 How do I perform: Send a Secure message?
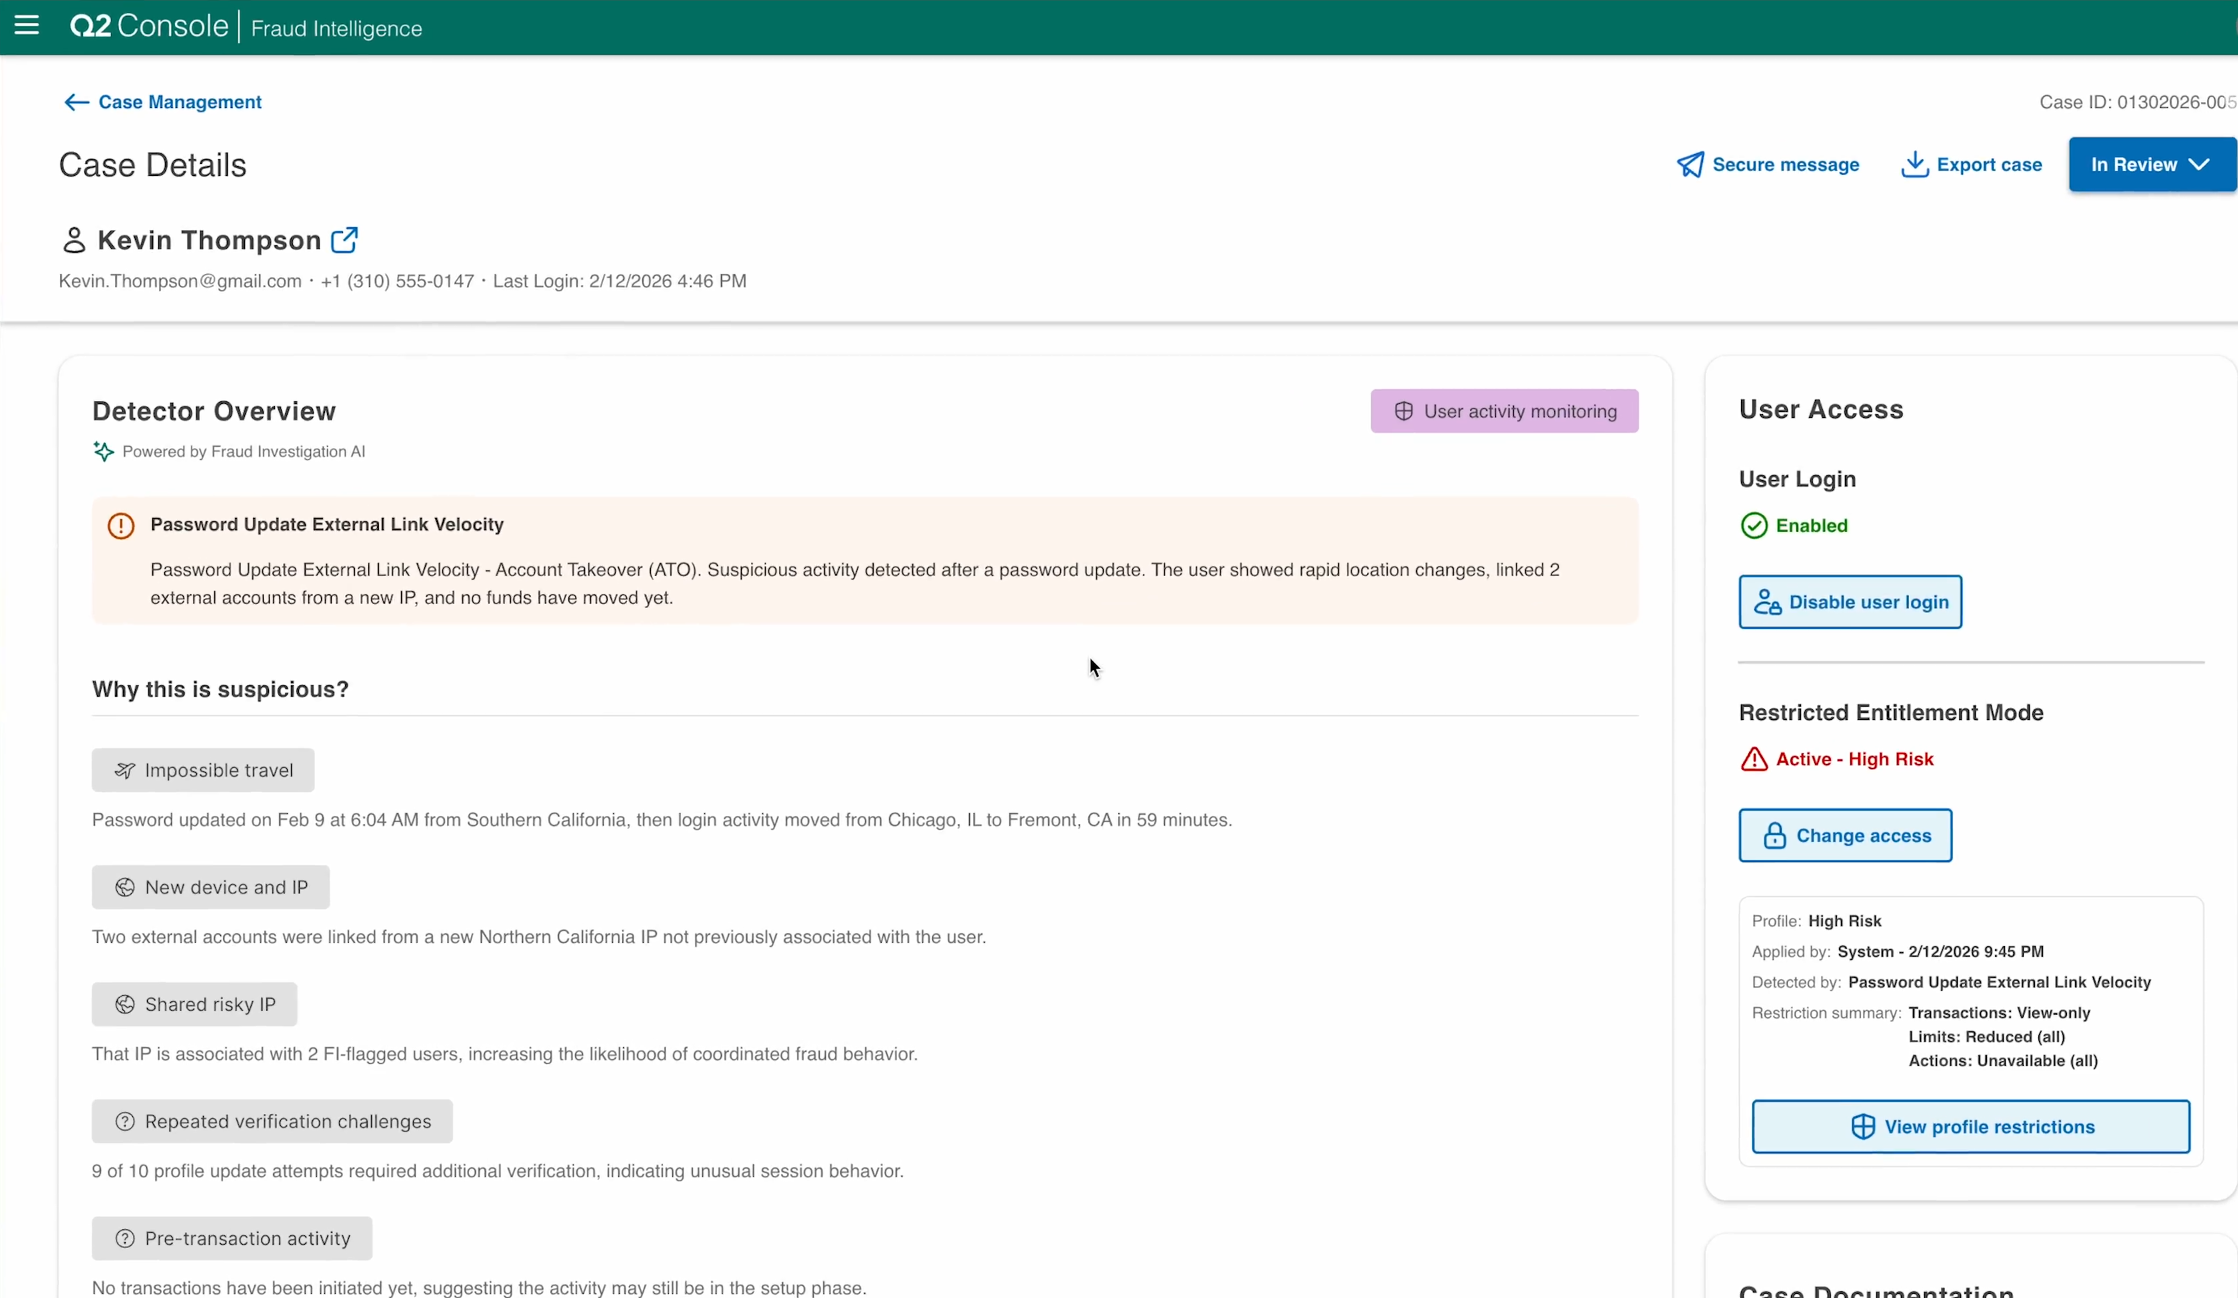[1768, 165]
